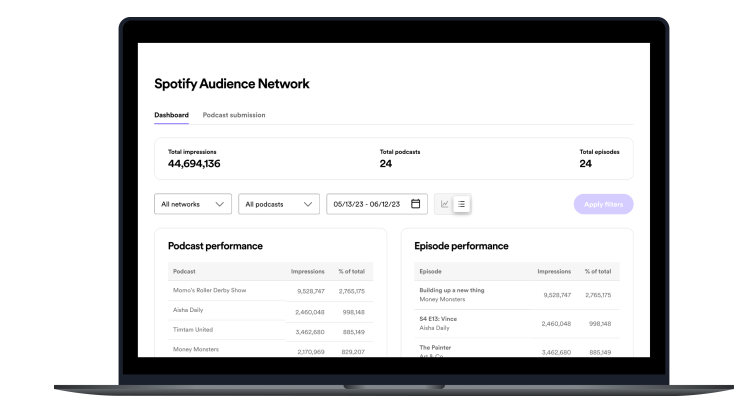Open the Podcast submission tab
The height and width of the screenshot is (409, 756).
click(234, 115)
